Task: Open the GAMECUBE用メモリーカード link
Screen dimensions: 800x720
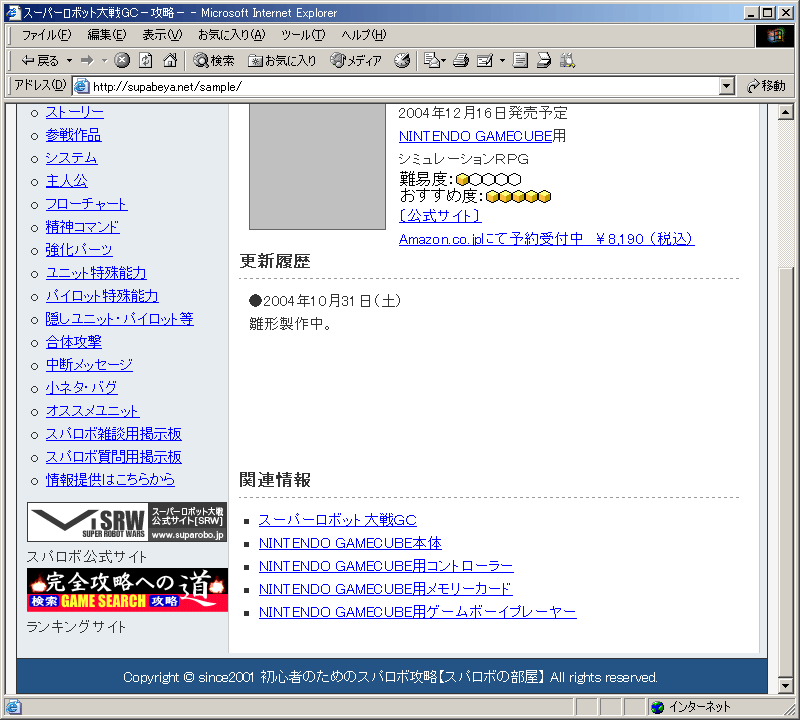Action: (385, 589)
